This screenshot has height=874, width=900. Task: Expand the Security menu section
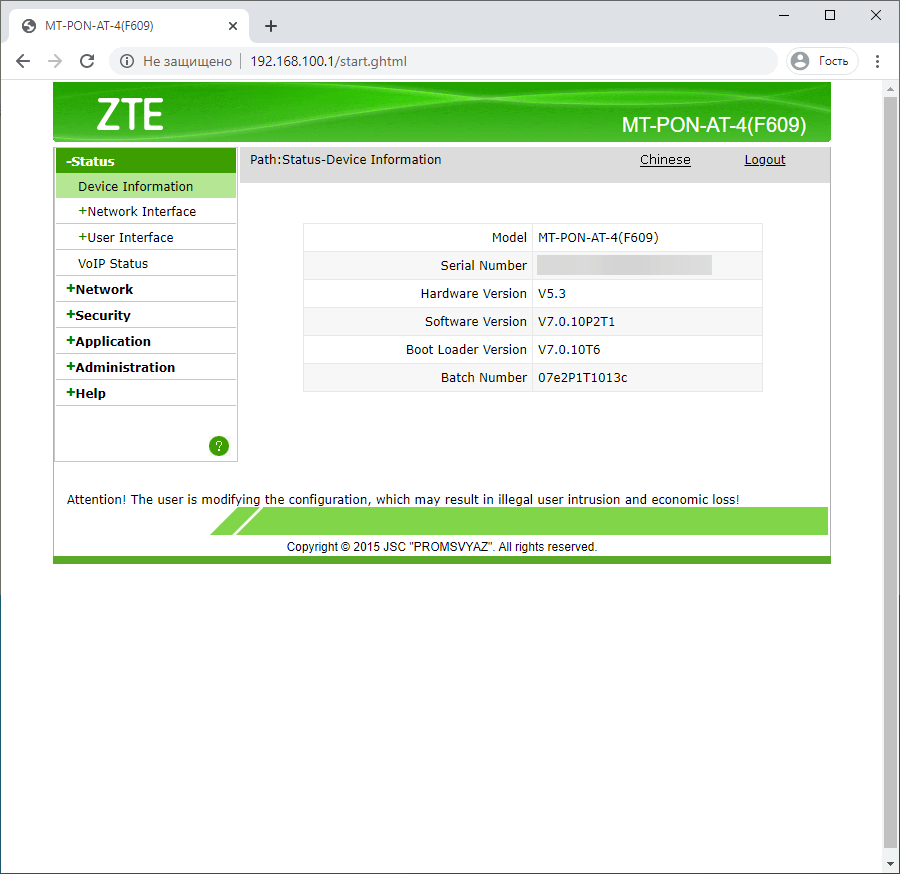103,314
